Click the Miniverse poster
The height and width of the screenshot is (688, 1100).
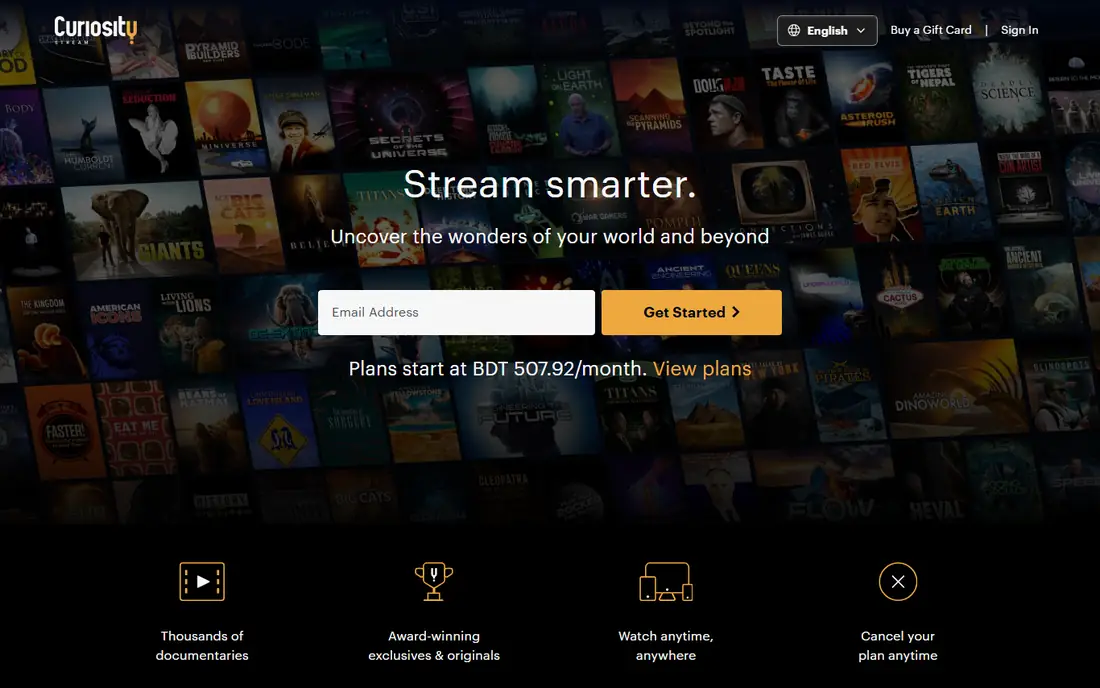tap(226, 126)
